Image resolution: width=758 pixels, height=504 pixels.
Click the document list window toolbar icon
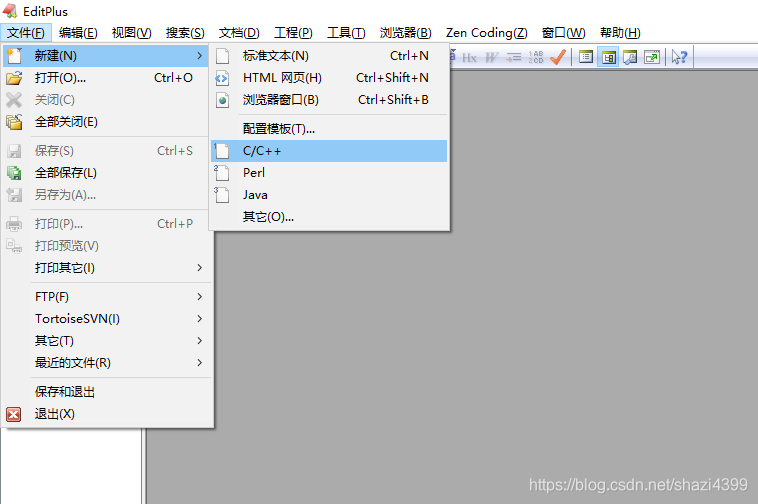click(x=586, y=58)
